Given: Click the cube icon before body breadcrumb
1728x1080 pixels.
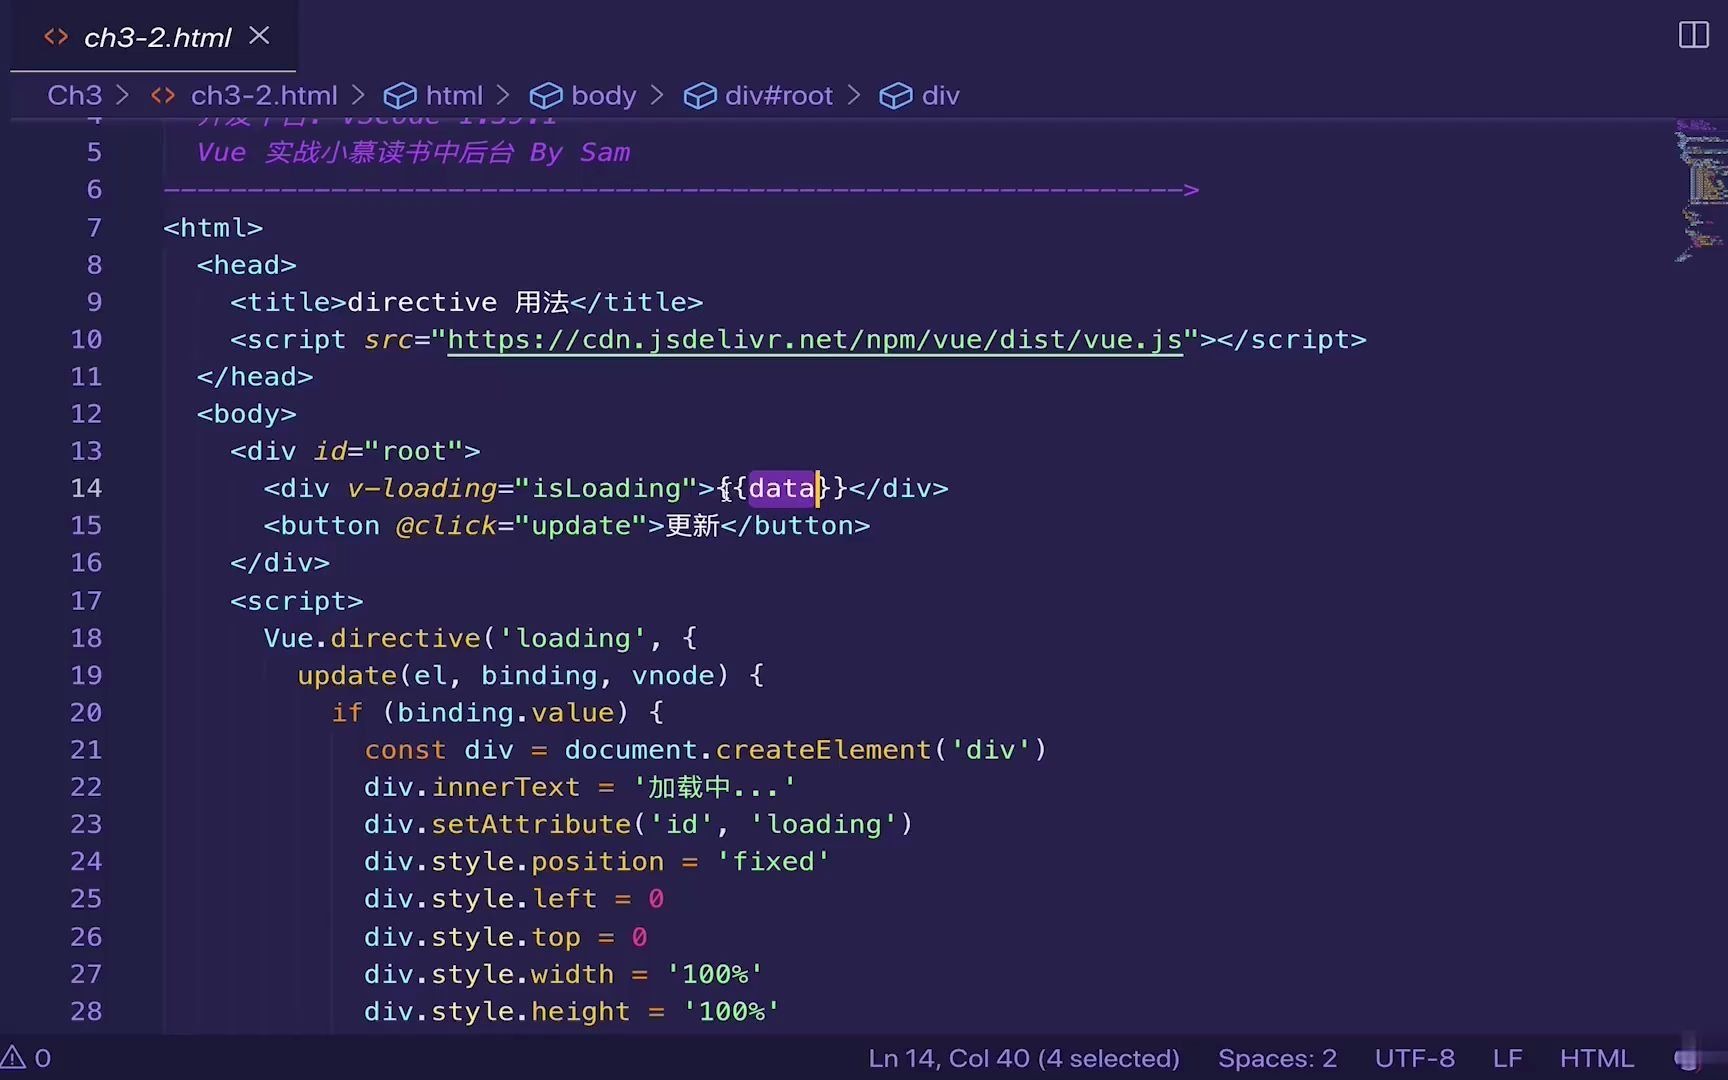Looking at the screenshot, I should click(x=546, y=95).
